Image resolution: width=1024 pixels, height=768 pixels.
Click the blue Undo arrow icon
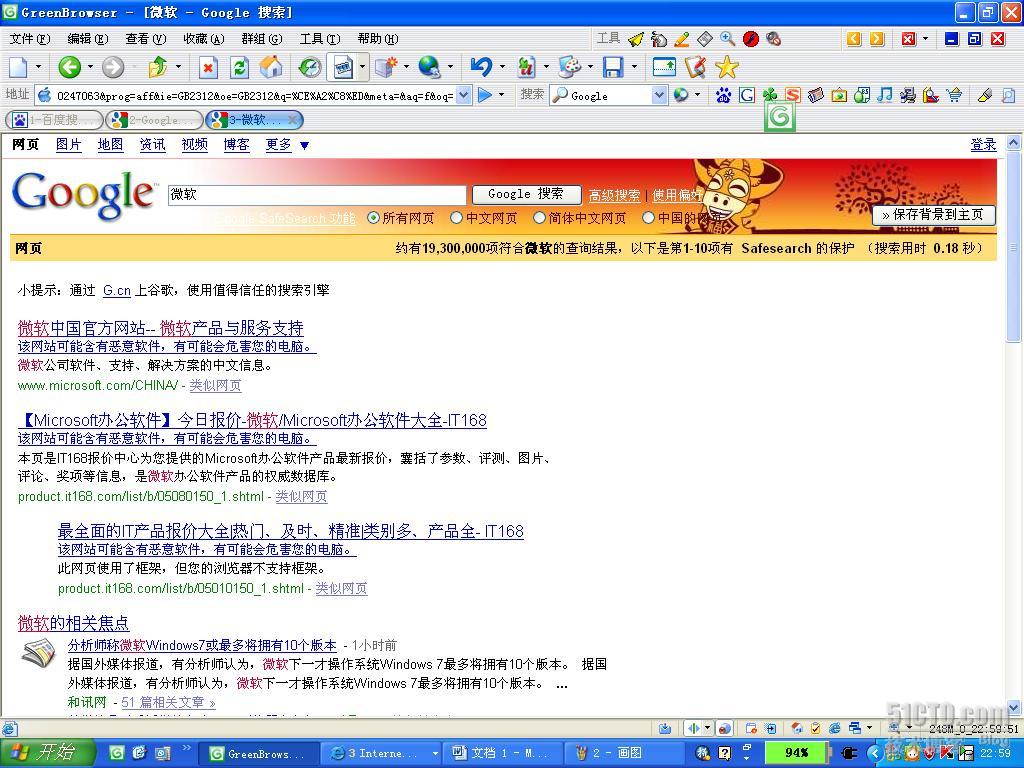click(x=481, y=67)
